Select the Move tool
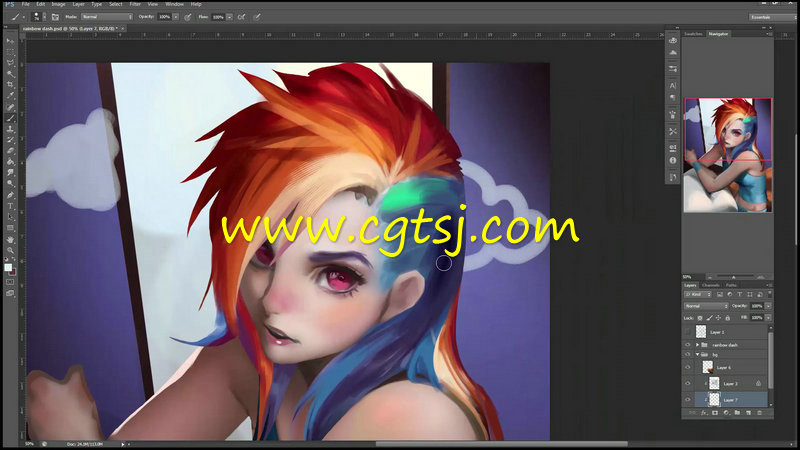 click(10, 40)
